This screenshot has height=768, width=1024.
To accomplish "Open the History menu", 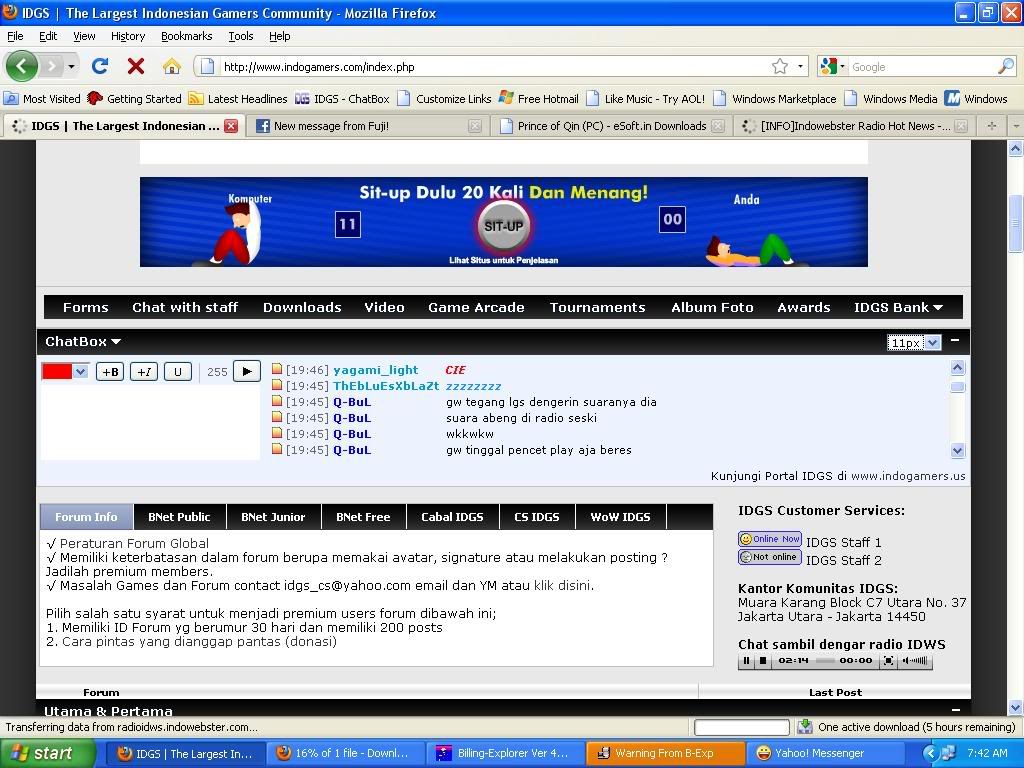I will click(x=128, y=36).
